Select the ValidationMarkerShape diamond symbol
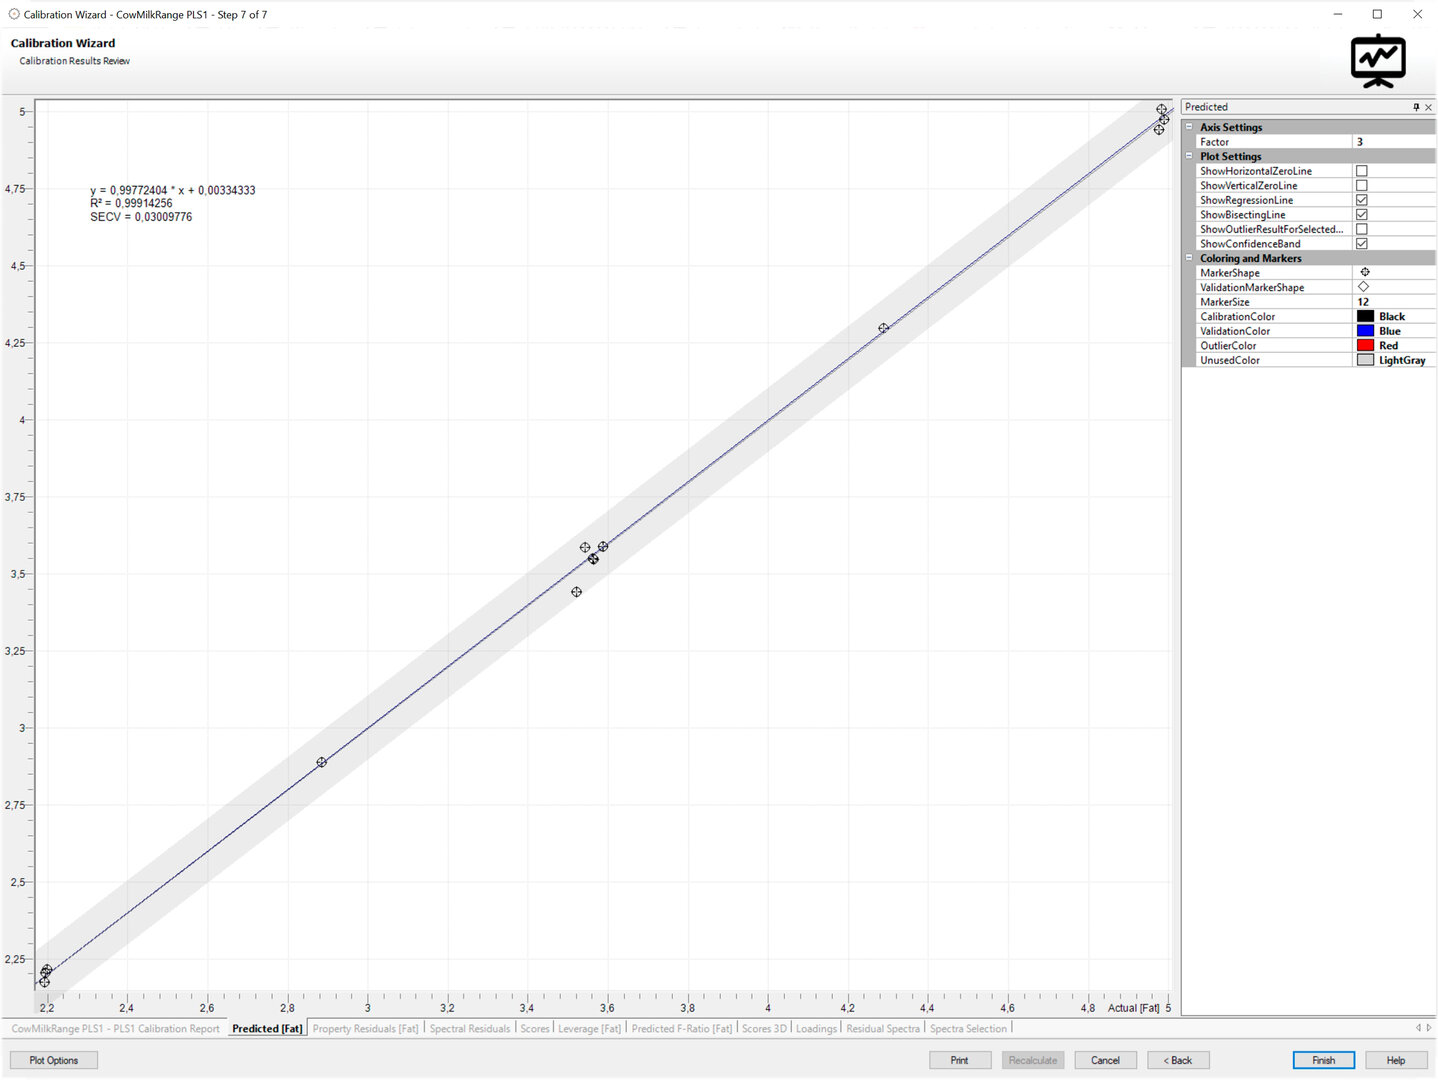The height and width of the screenshot is (1080, 1438). pos(1365,286)
